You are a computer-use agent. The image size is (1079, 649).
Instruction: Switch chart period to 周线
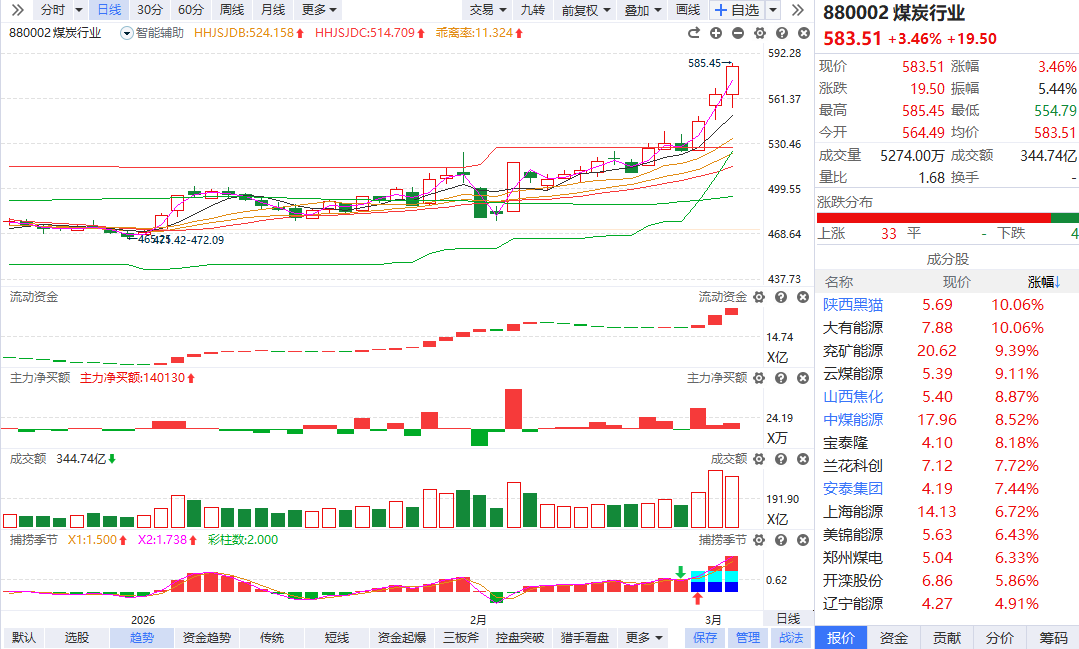[231, 10]
